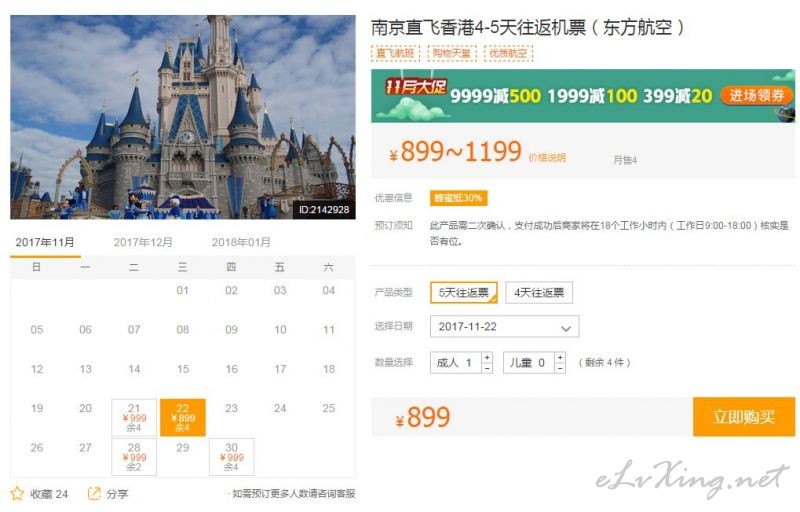Click calendar date 01
This screenshot has height=512, width=800.
click(x=183, y=290)
